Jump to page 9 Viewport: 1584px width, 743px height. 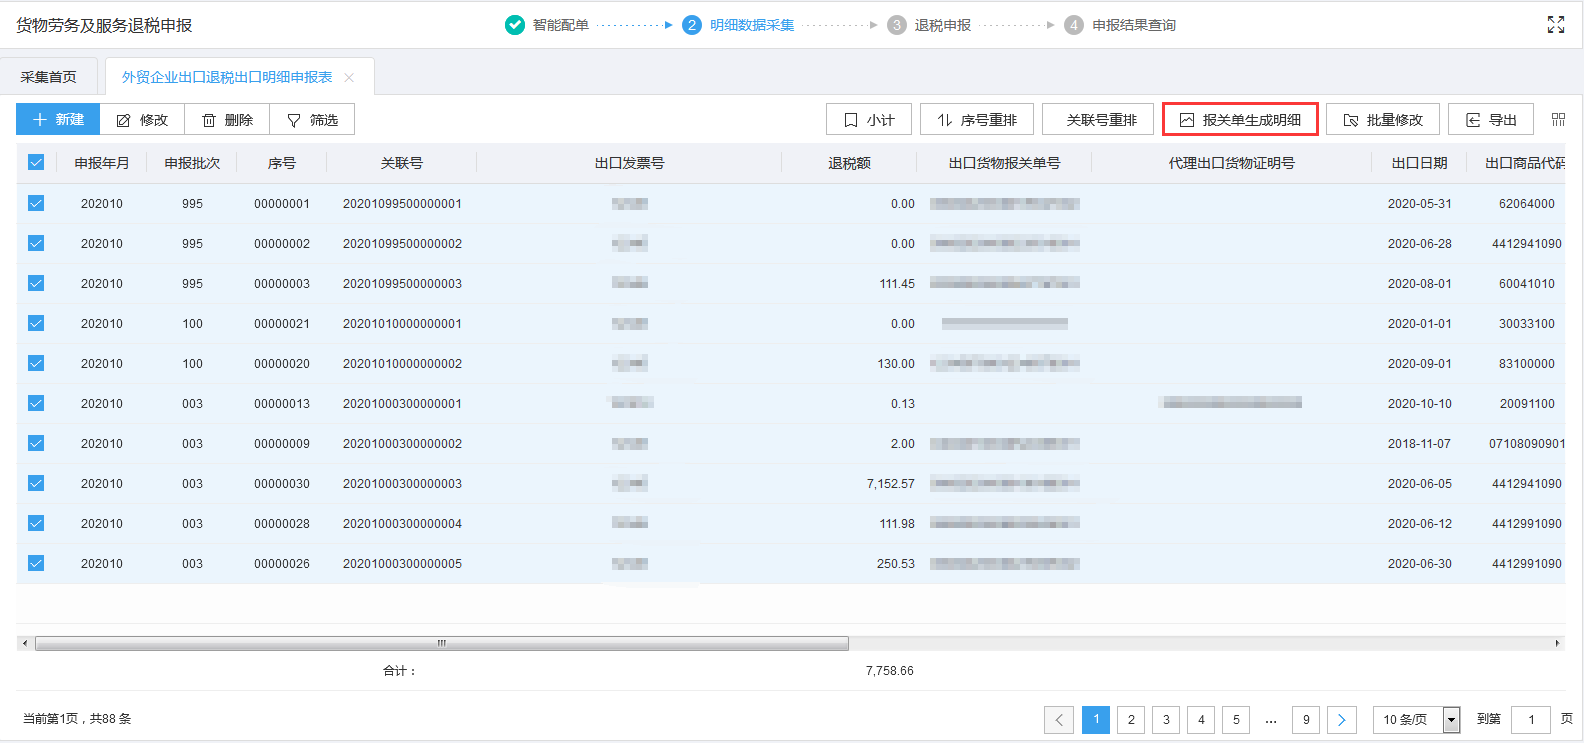[x=1305, y=719]
